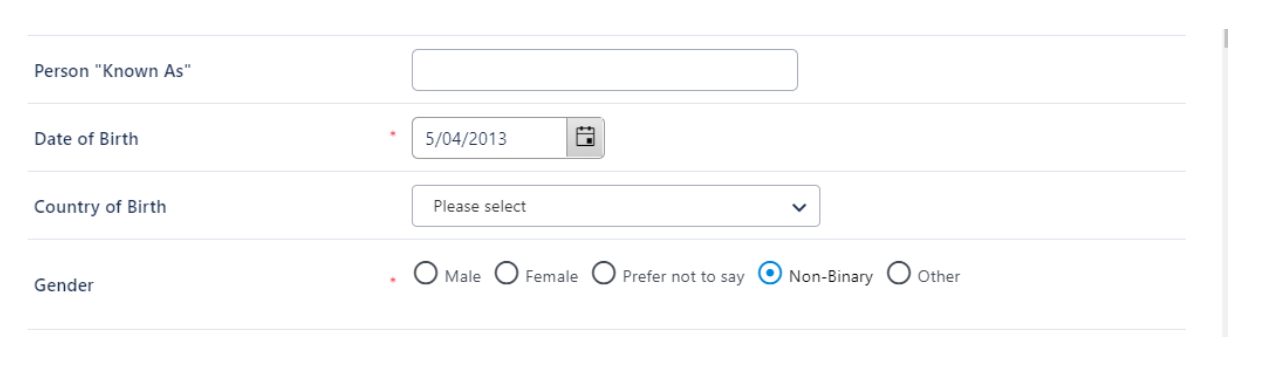
Task: Choose Prefer not to say radio button
Action: click(604, 273)
